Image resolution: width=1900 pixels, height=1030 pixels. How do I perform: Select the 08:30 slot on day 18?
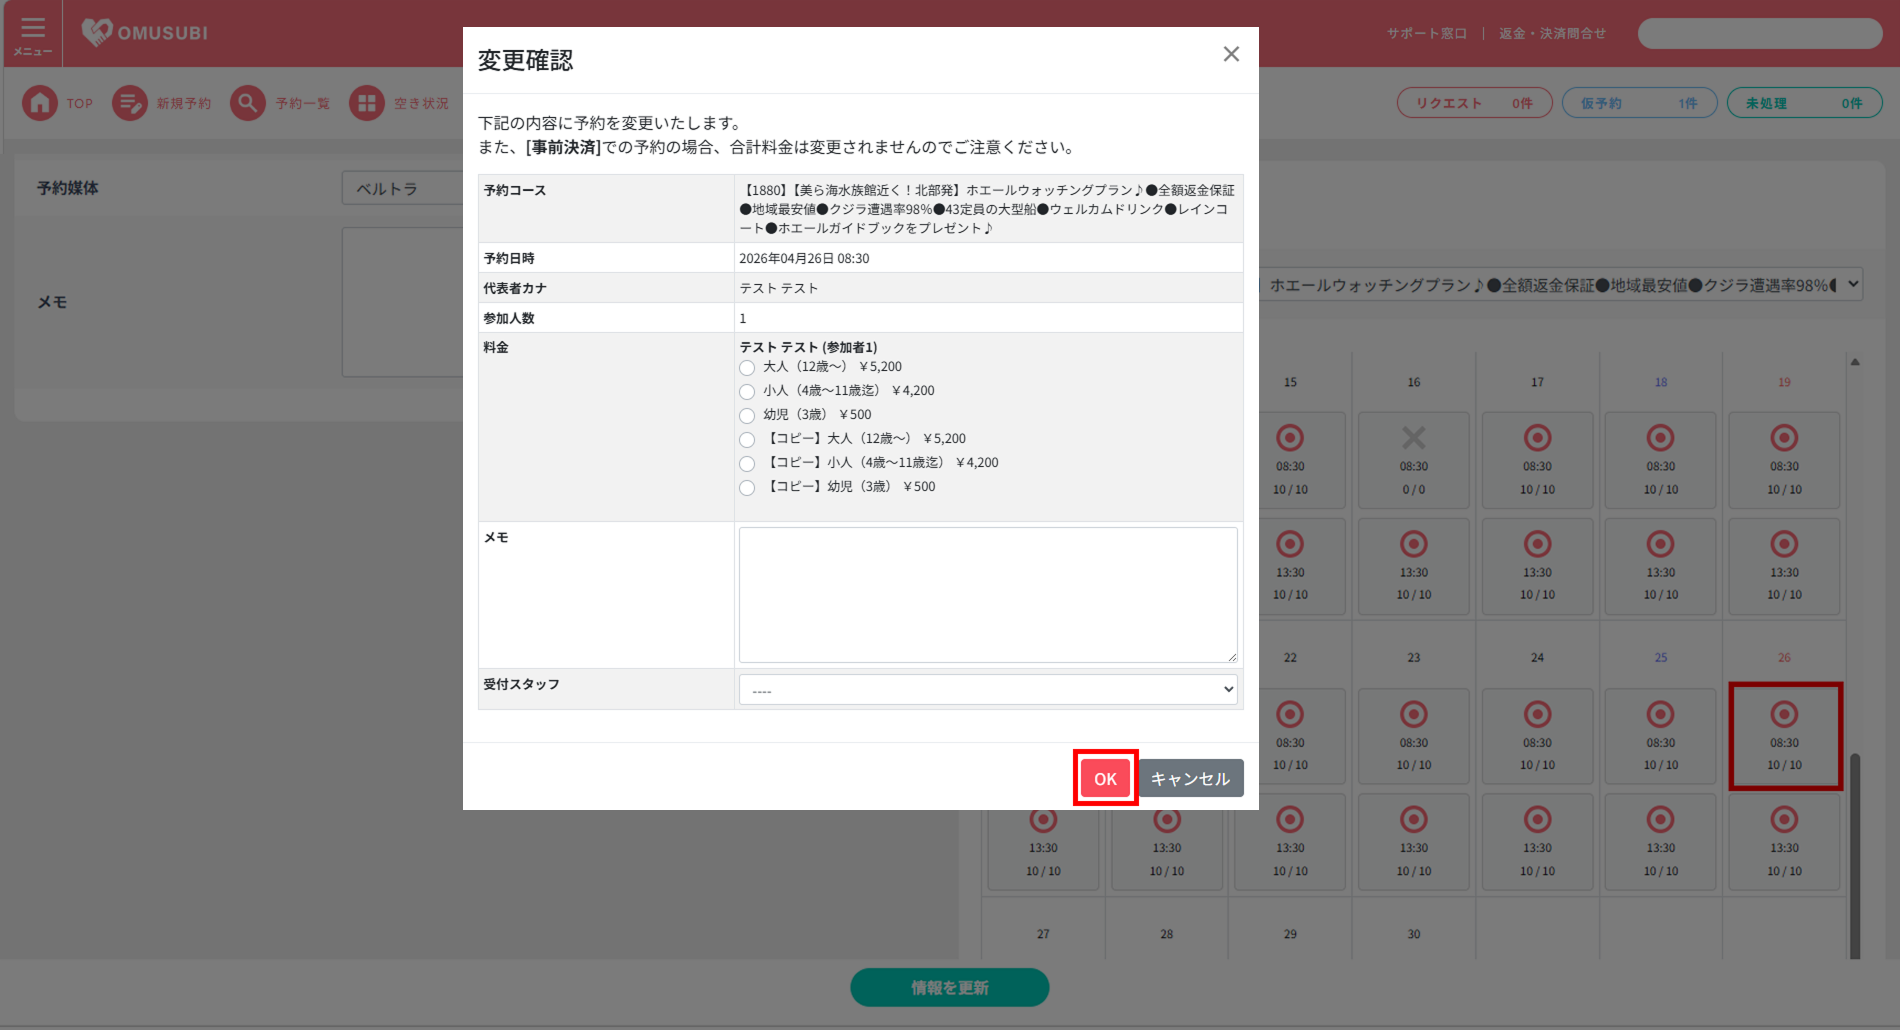tap(1661, 460)
